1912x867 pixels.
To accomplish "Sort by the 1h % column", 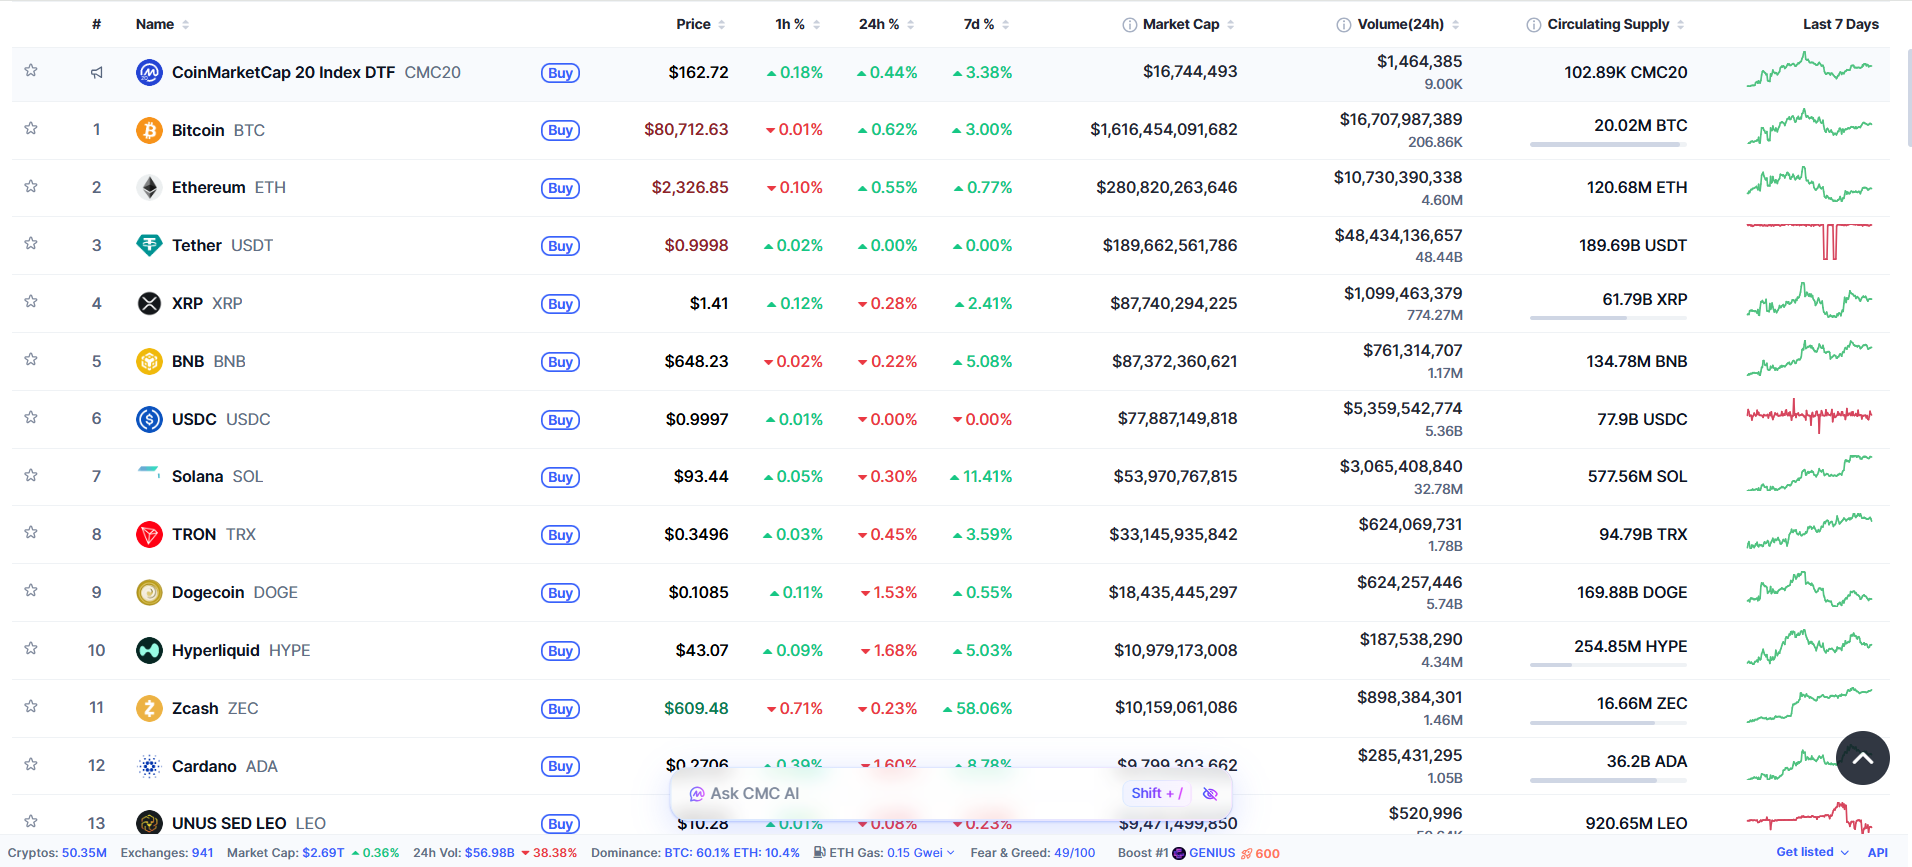I will pos(798,24).
